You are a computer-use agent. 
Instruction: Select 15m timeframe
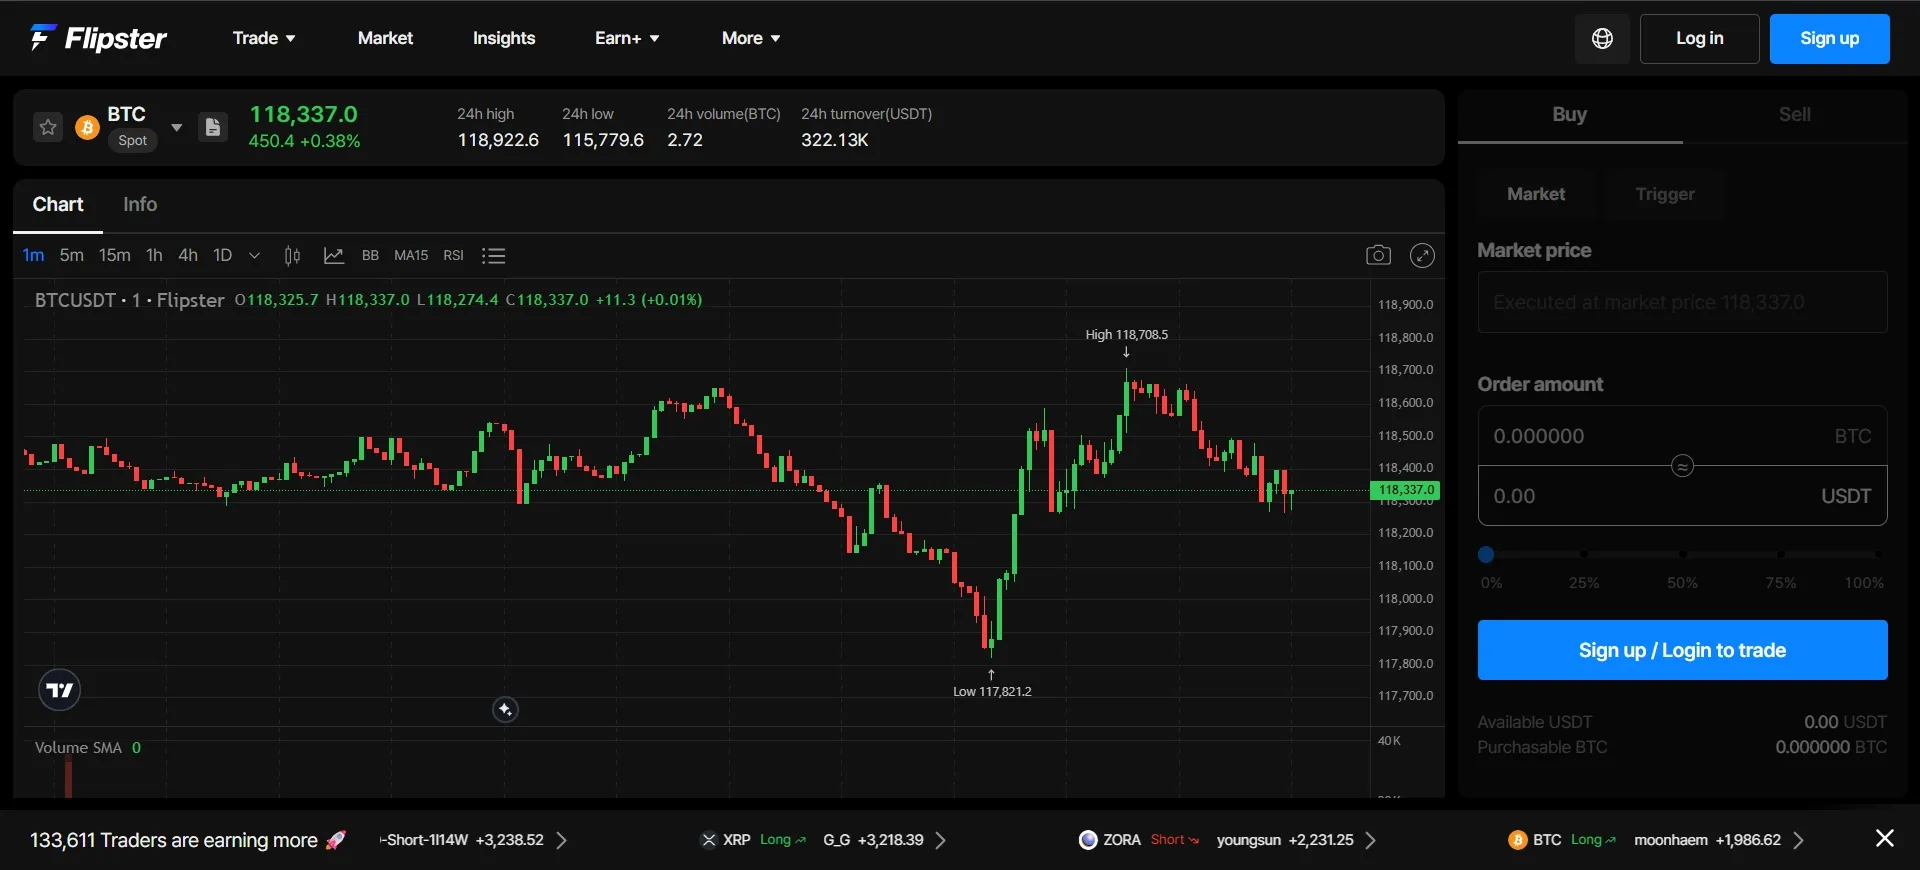coord(115,255)
